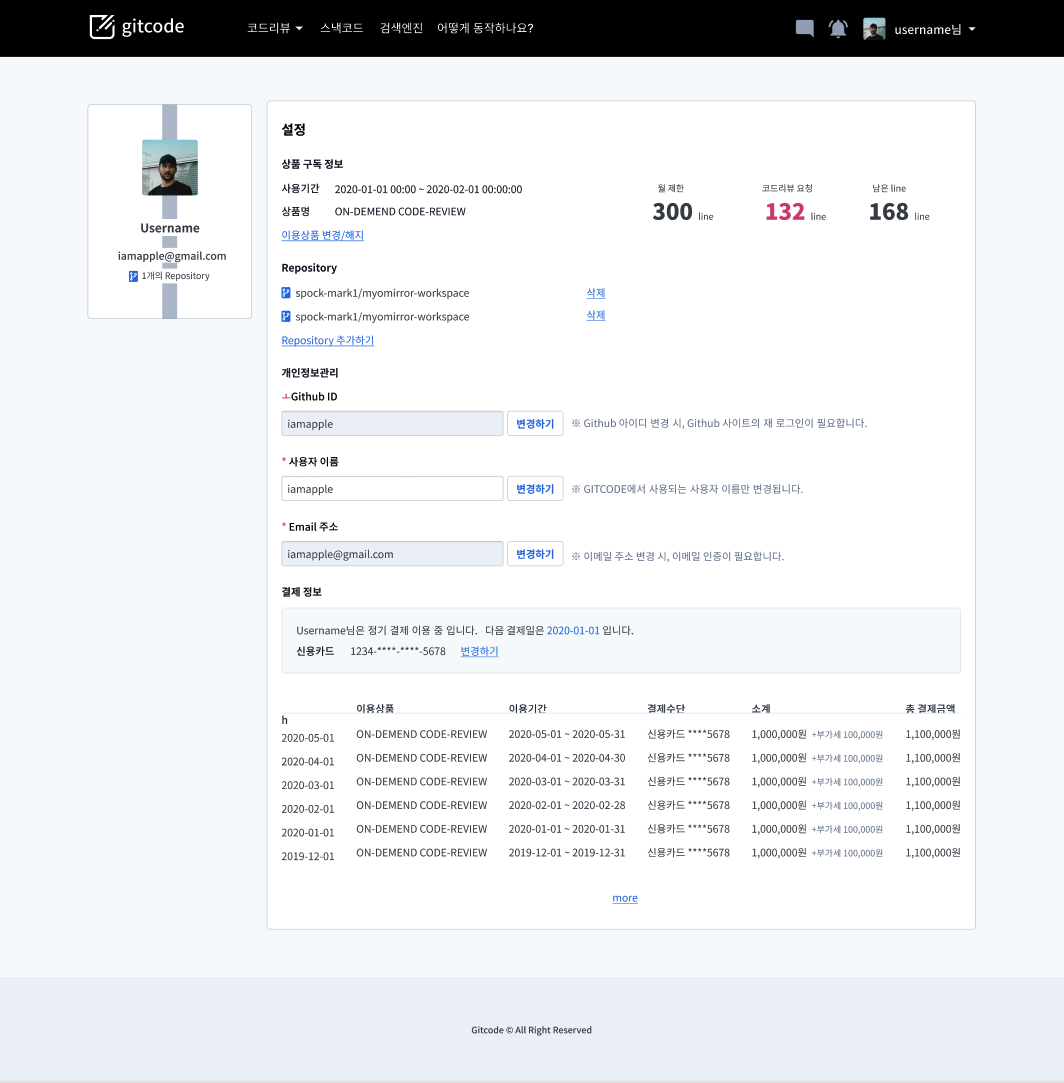Click the icon of first myomirror-workspace repository
The width and height of the screenshot is (1064, 1083).
pos(286,293)
